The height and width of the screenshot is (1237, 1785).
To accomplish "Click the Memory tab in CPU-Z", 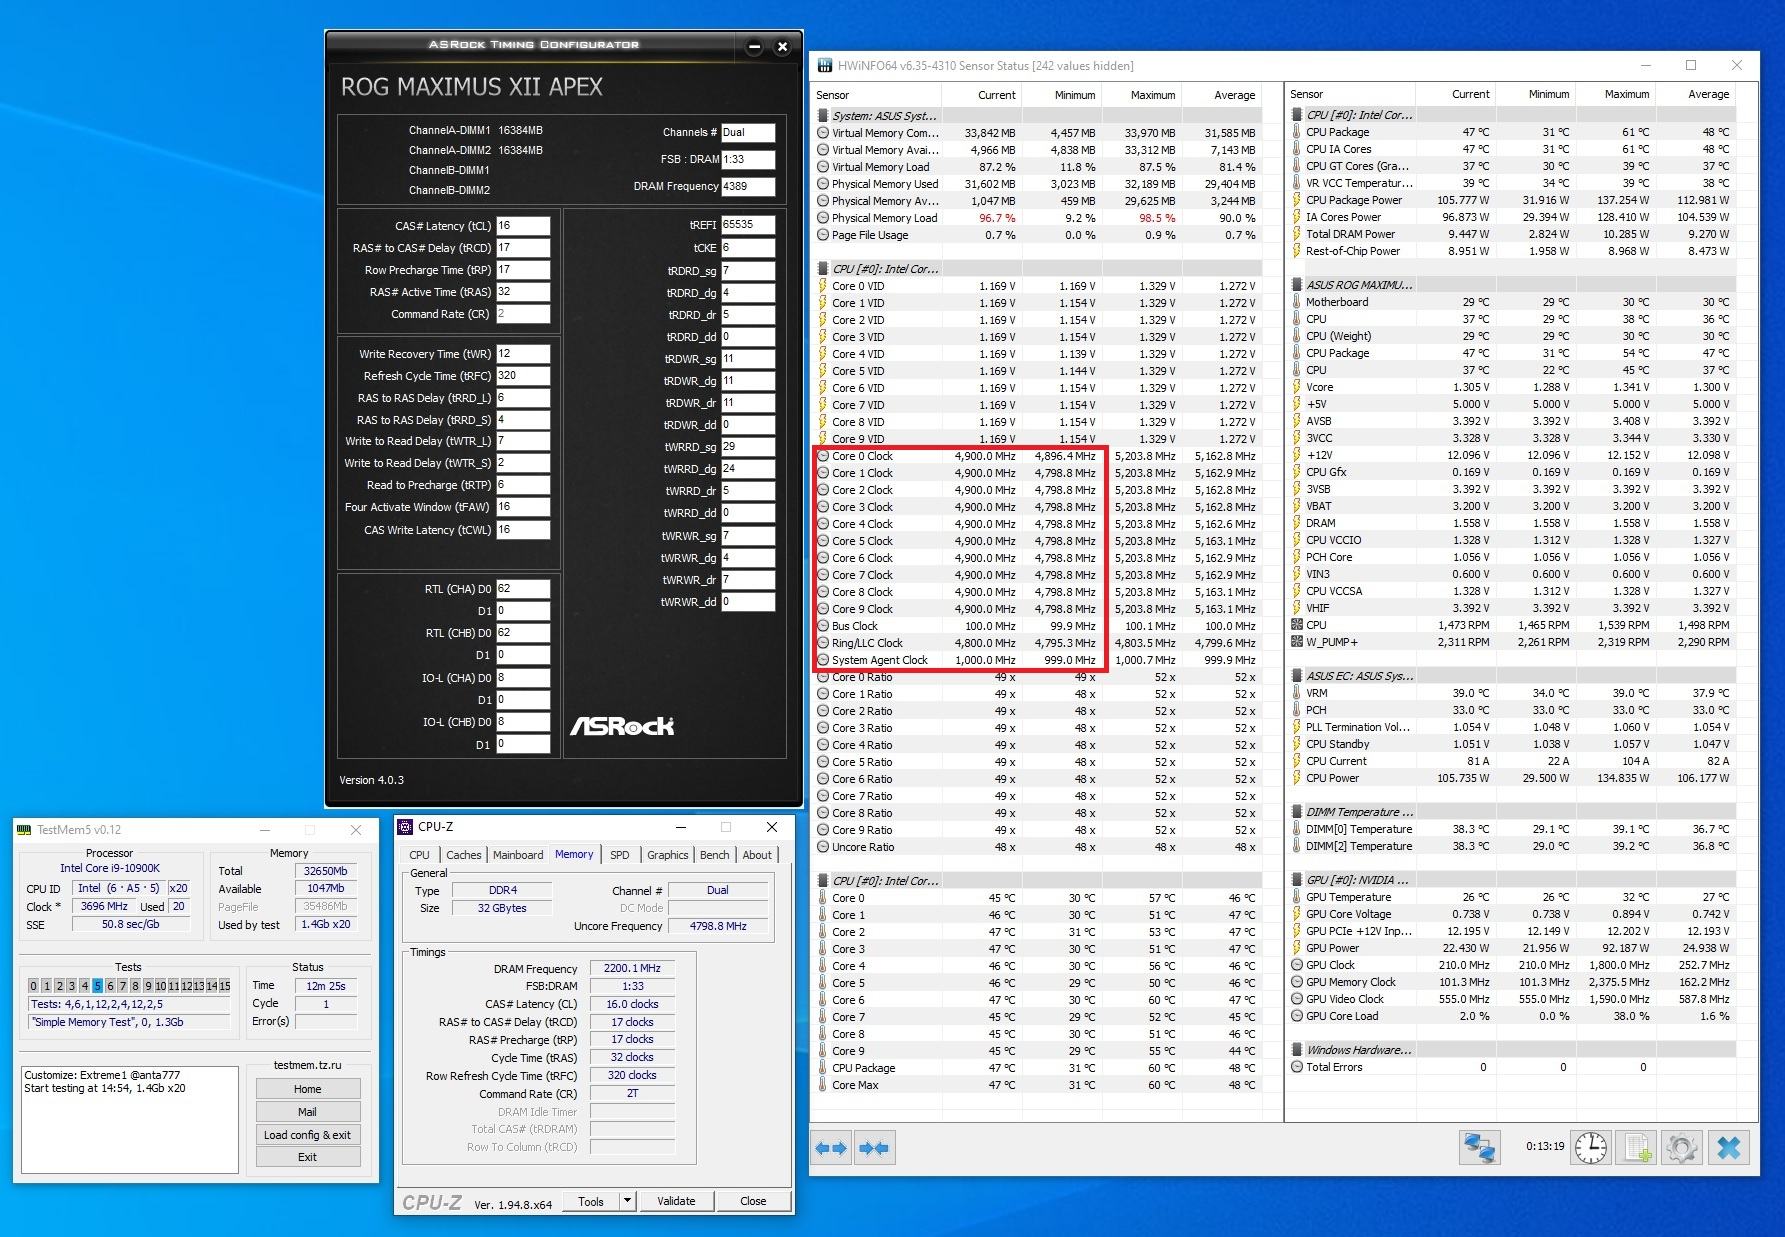I will [x=574, y=854].
